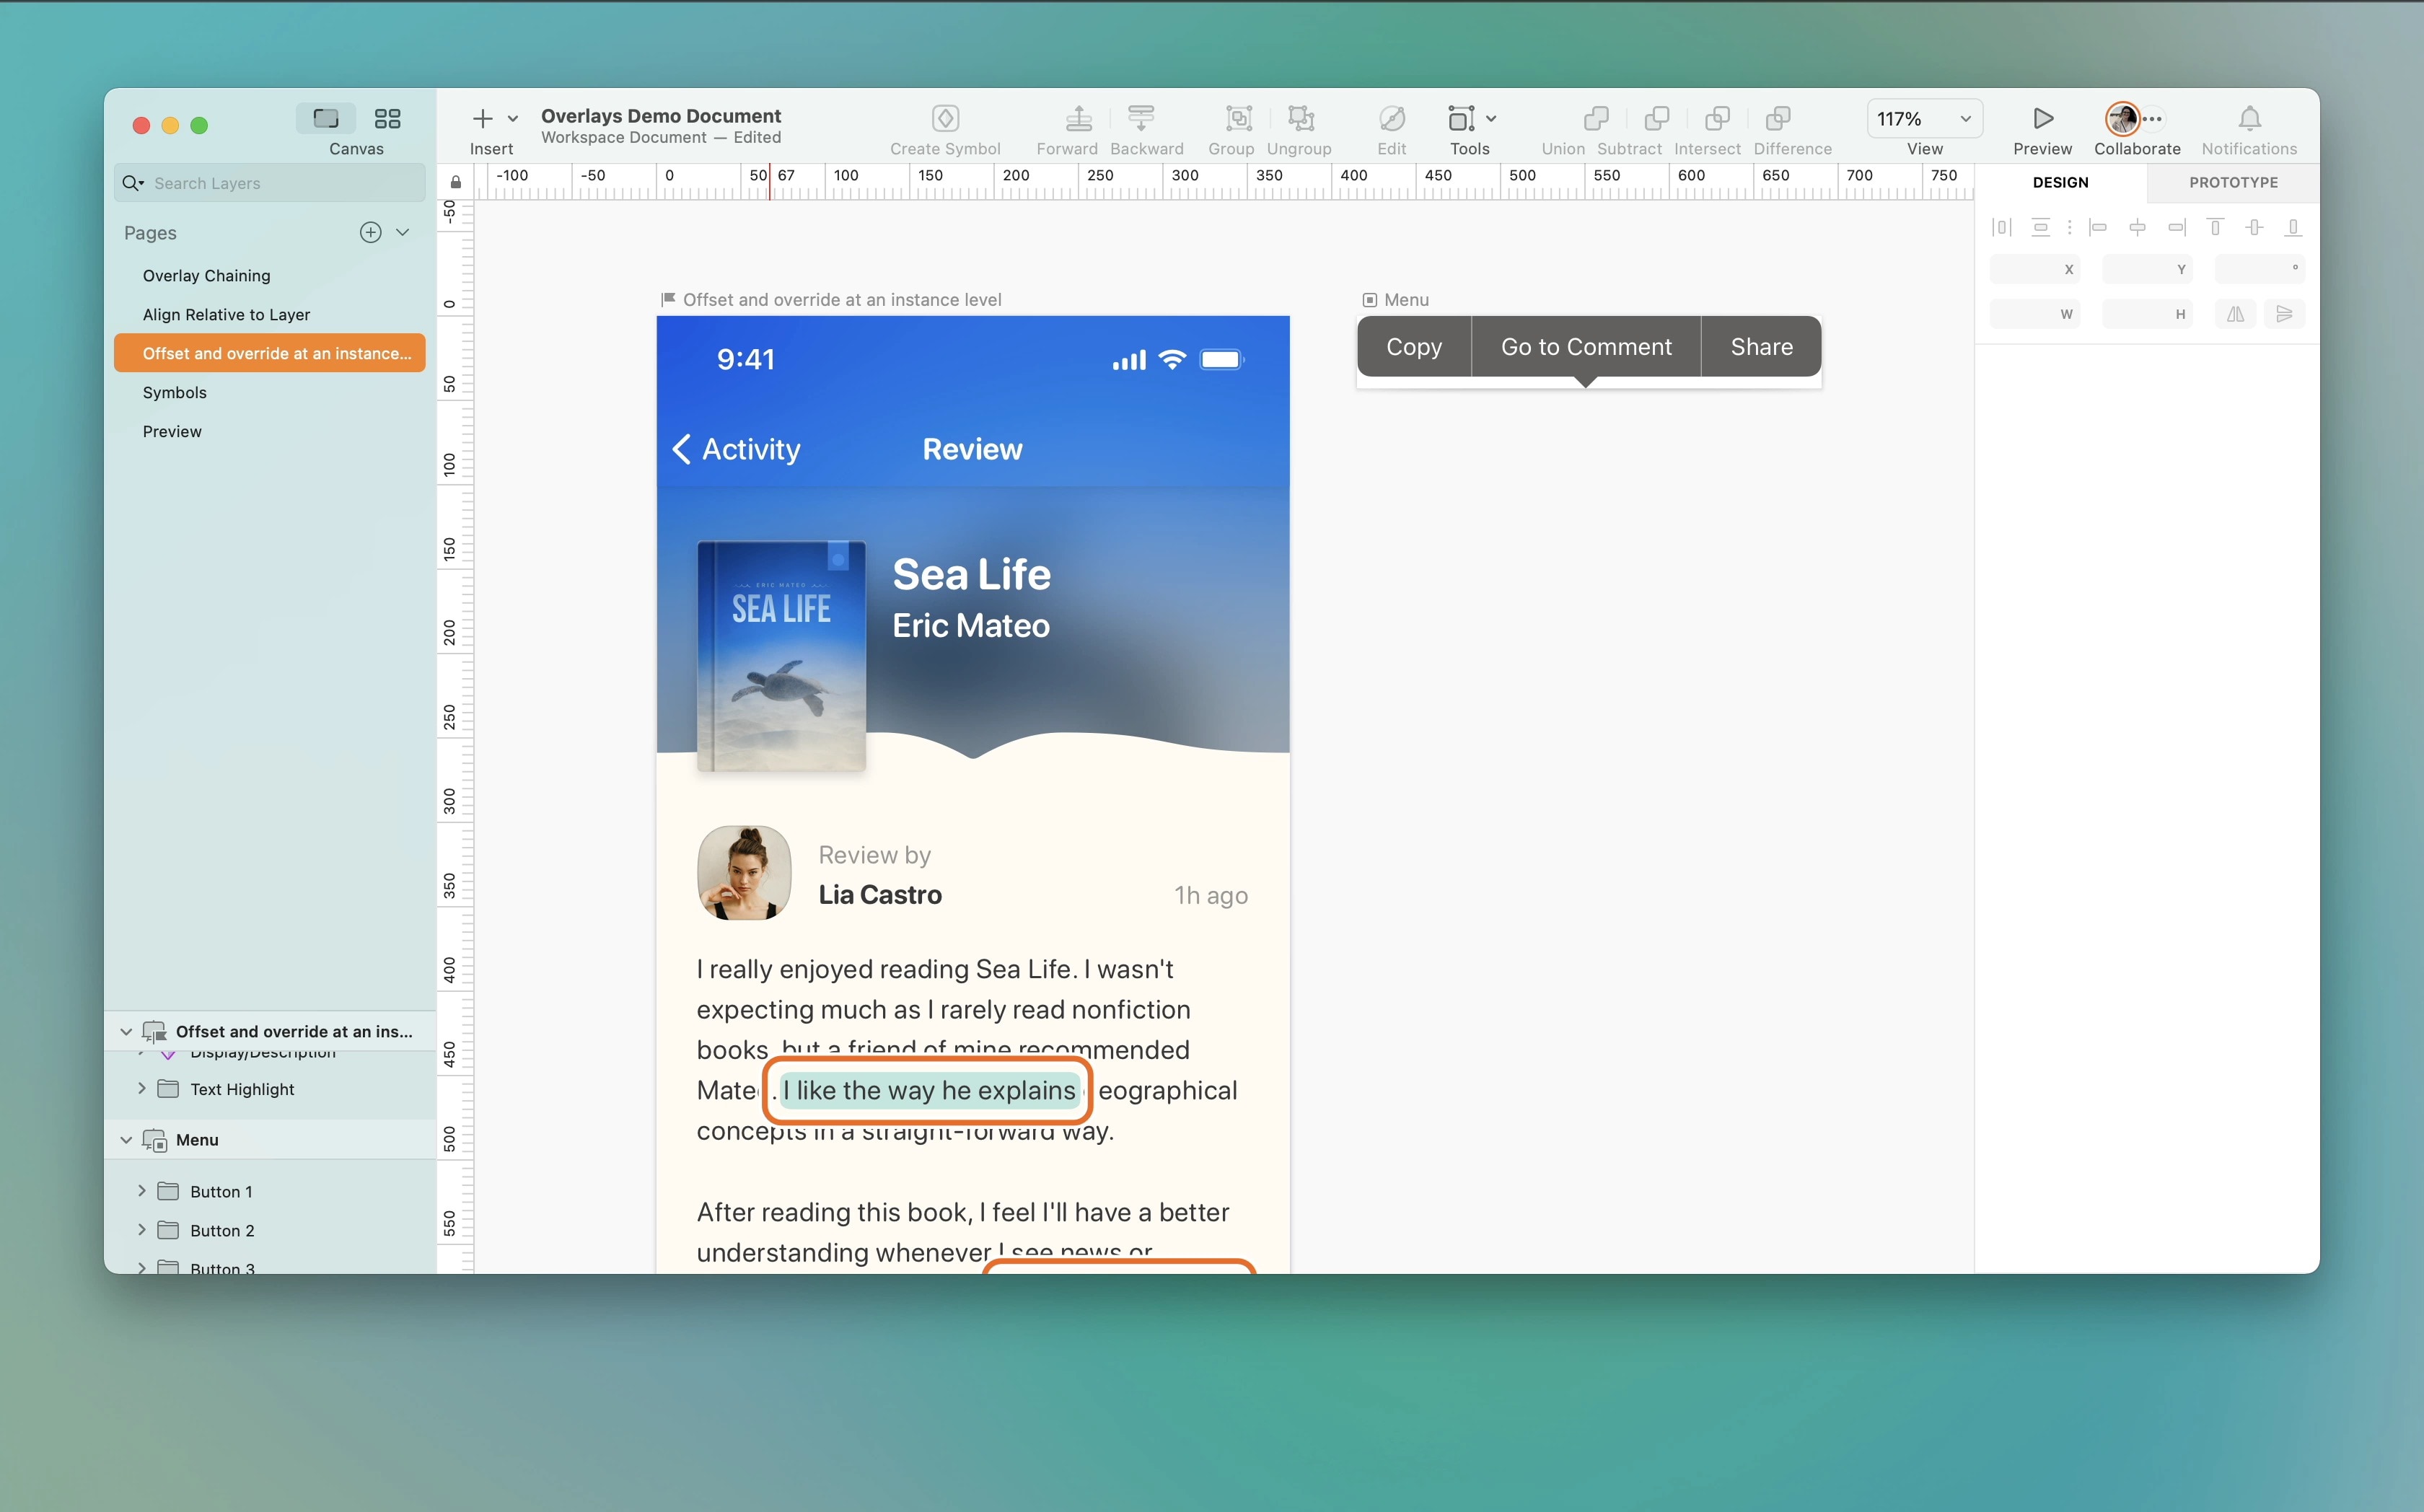
Task: Click the Preview play button
Action: tap(2043, 119)
